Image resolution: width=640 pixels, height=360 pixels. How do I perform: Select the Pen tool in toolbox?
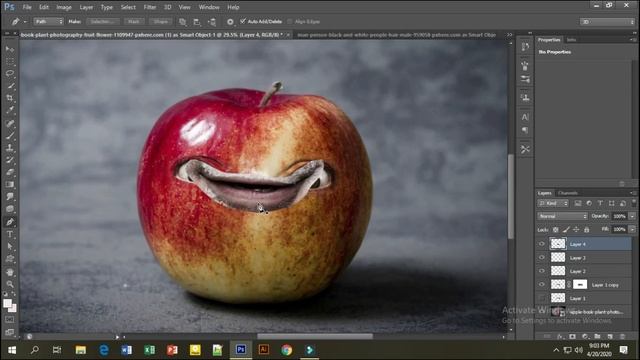(10, 222)
